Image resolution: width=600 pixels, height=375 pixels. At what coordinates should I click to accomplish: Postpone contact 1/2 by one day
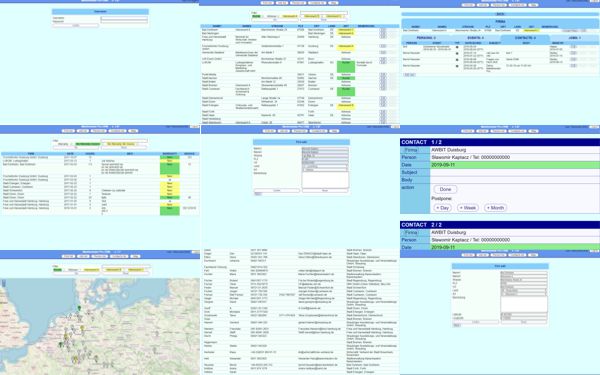tap(442, 208)
